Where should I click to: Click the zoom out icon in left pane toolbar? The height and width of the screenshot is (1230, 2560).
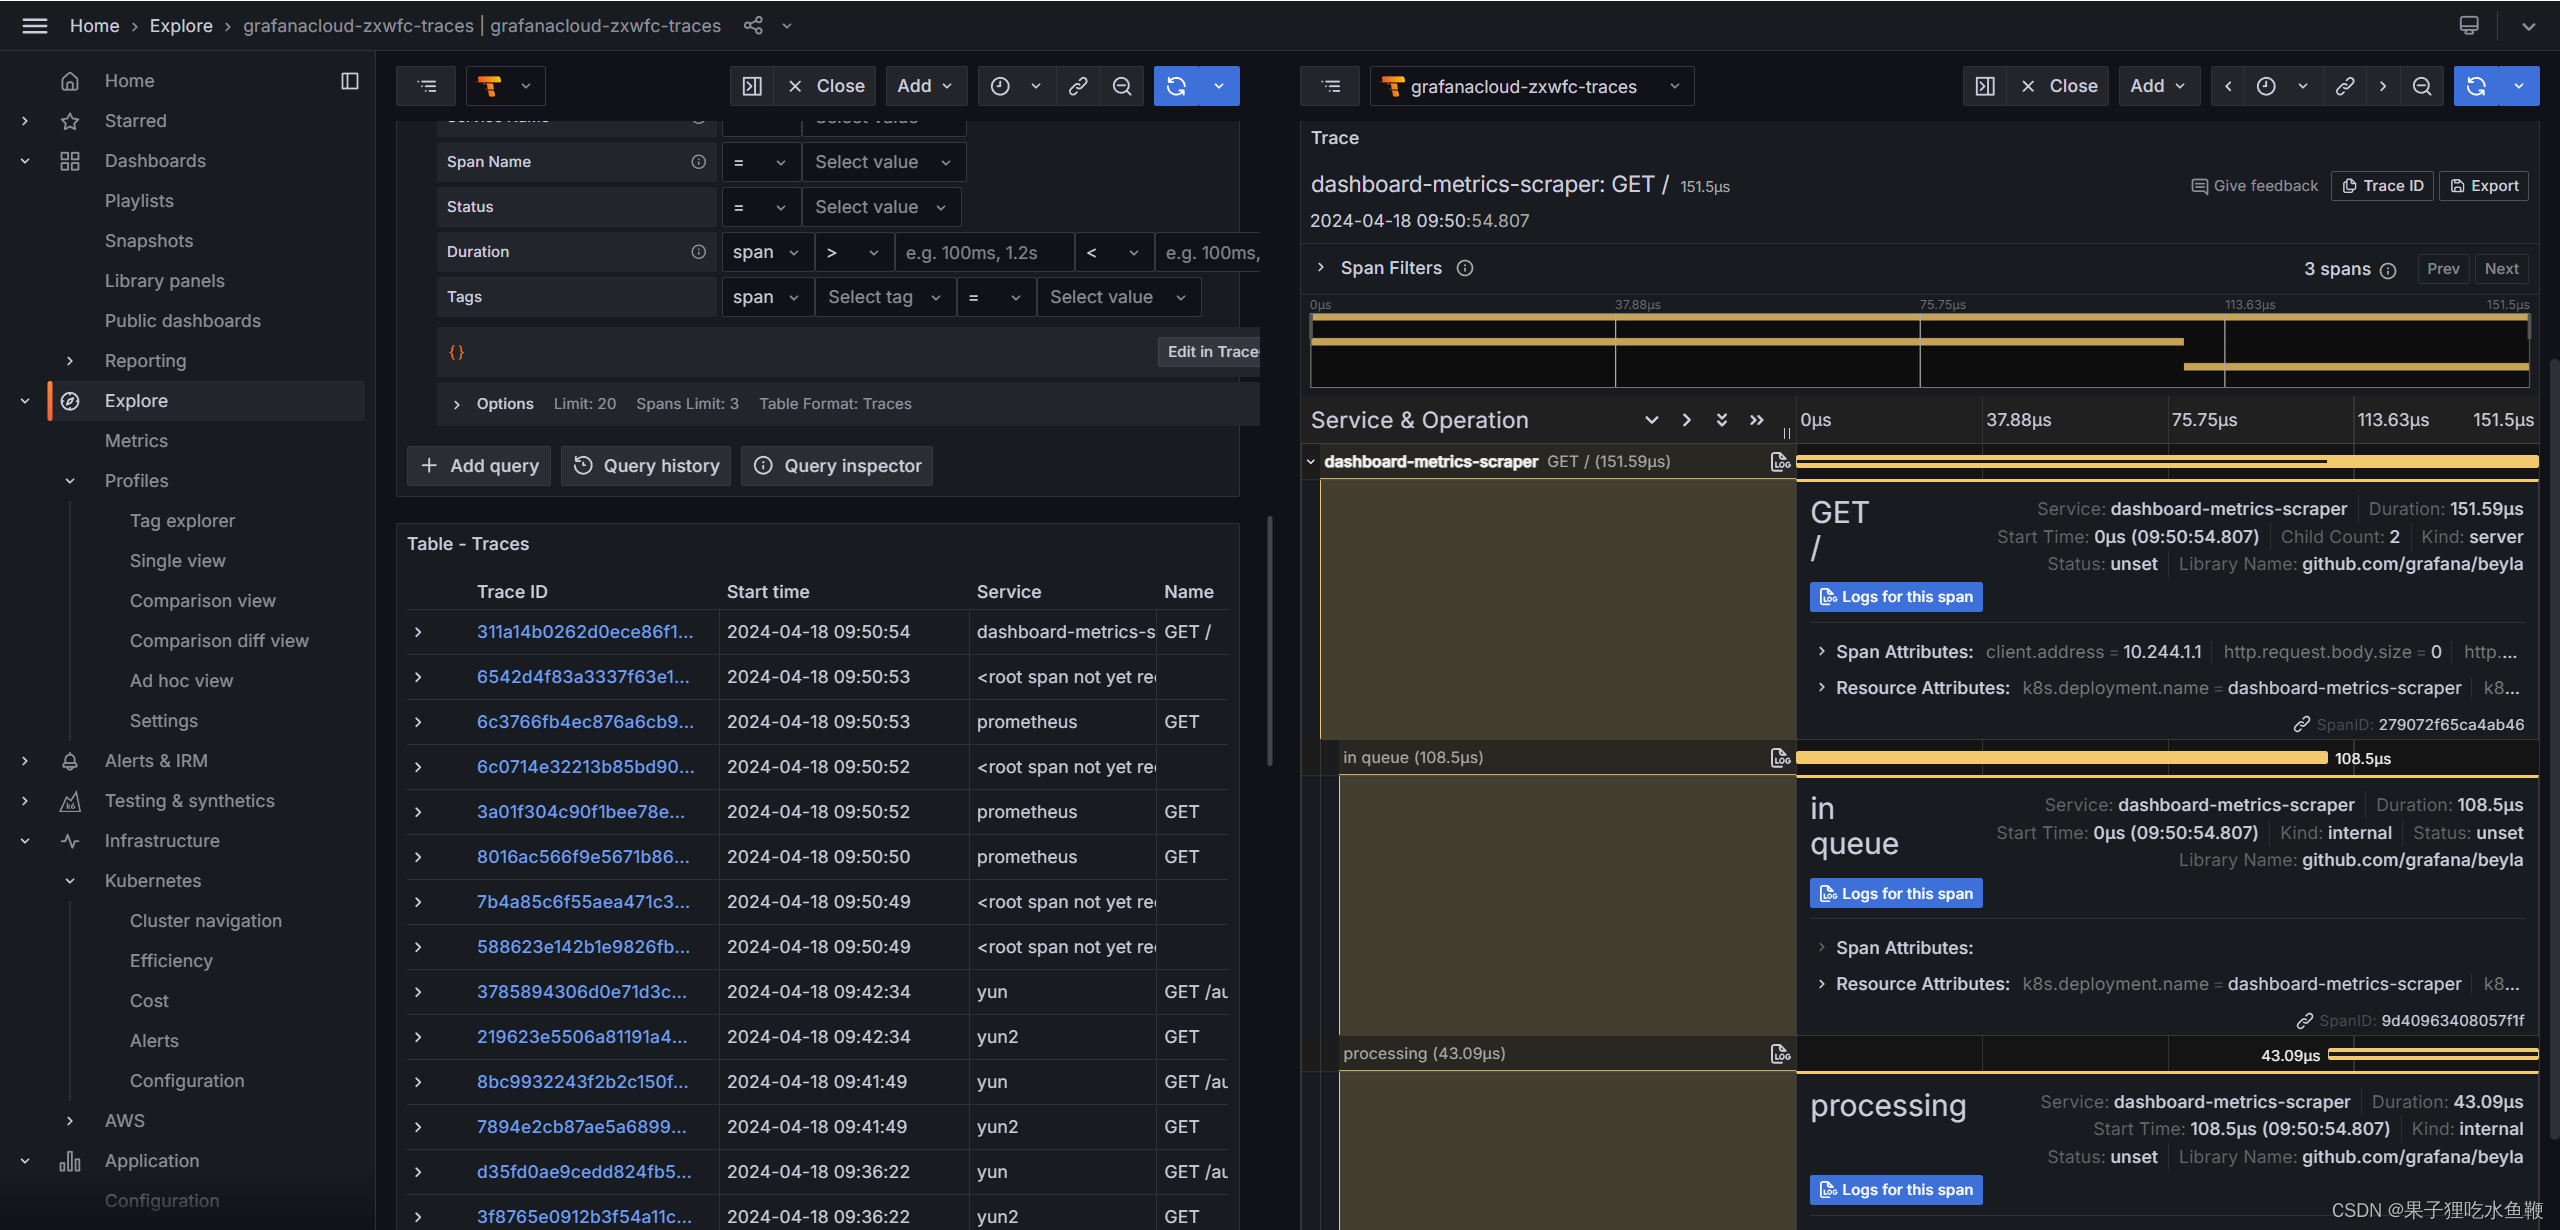click(x=1122, y=86)
